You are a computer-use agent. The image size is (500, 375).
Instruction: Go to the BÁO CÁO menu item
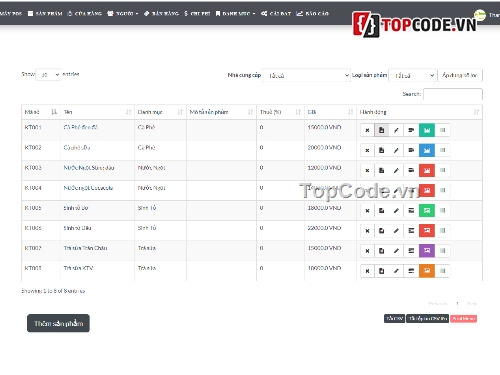pyautogui.click(x=312, y=14)
